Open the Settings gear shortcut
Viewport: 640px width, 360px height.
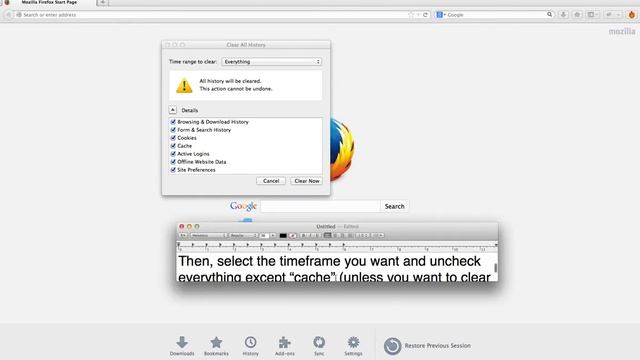[353, 346]
